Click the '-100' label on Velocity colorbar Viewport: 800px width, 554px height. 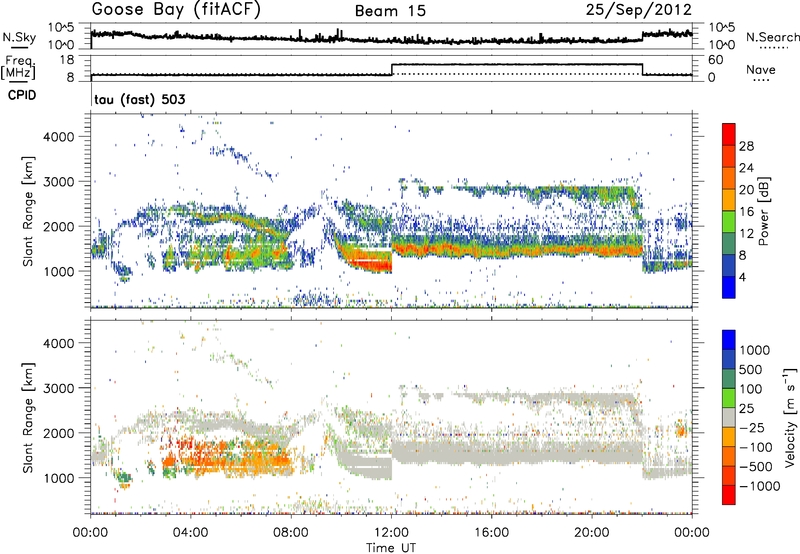point(756,447)
